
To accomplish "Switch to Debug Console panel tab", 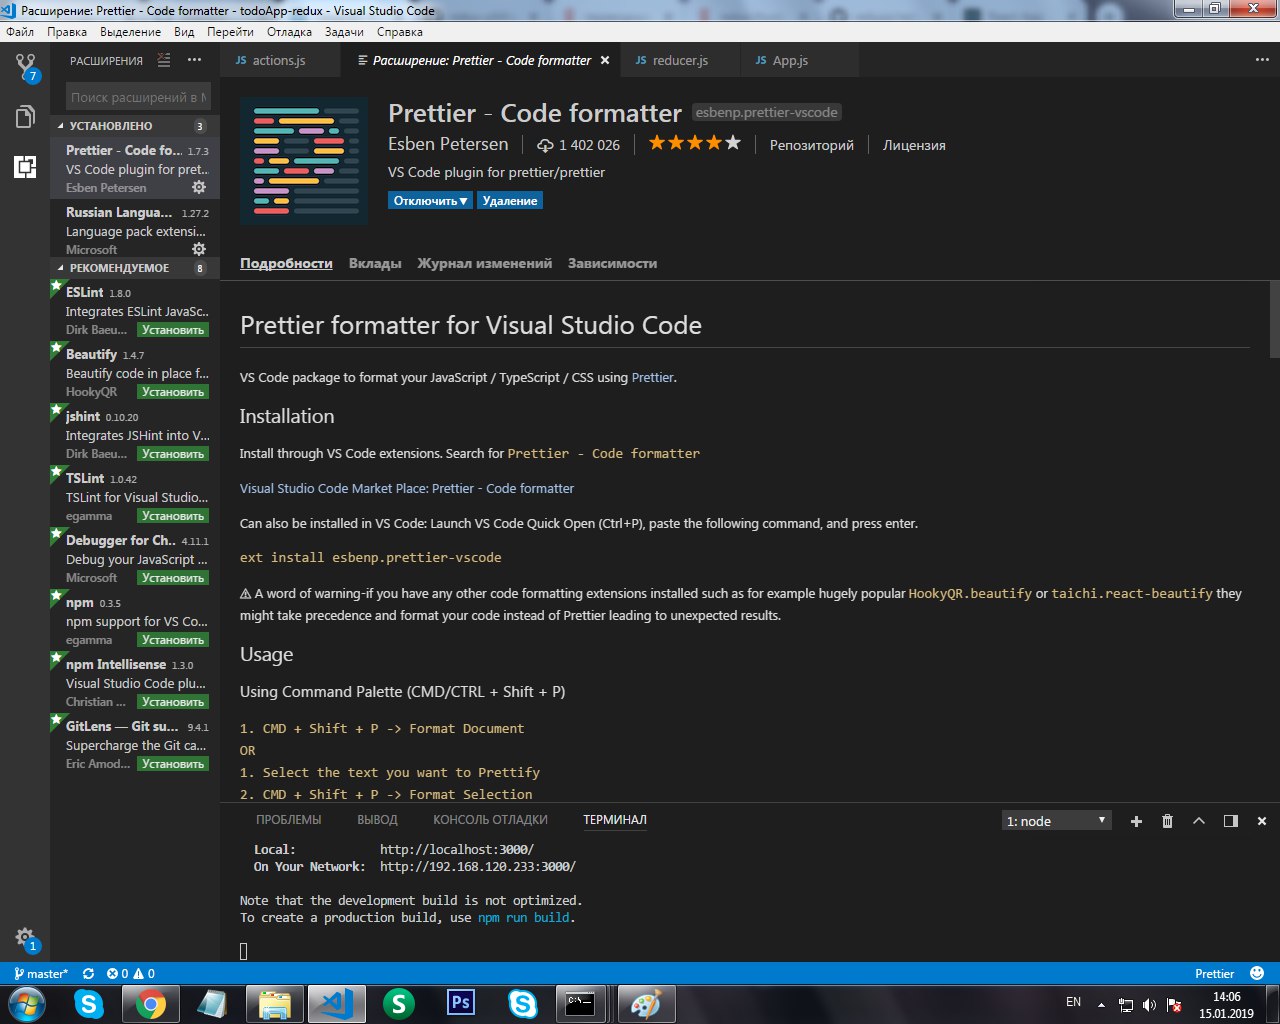I will click(x=490, y=820).
